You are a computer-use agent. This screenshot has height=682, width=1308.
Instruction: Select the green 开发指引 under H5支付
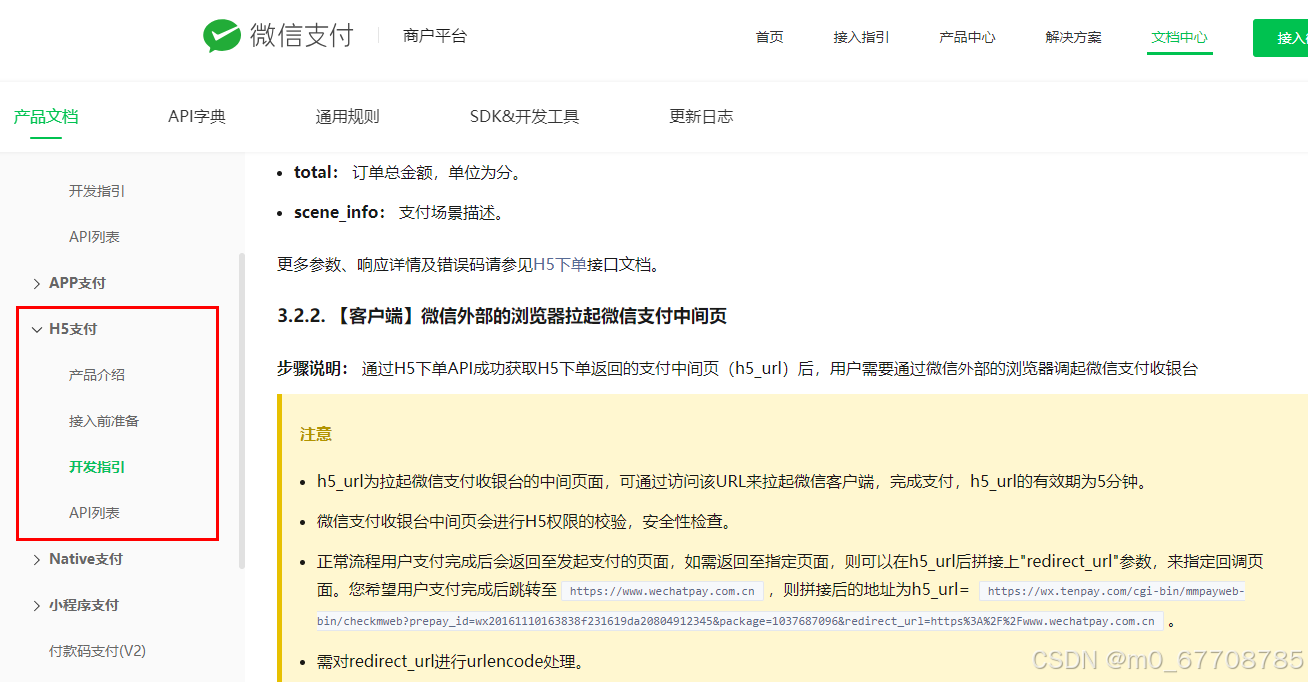(97, 467)
